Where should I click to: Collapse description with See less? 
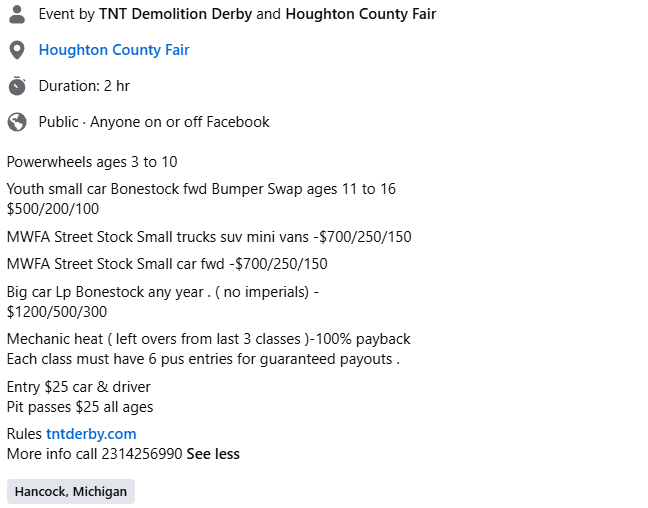(213, 454)
